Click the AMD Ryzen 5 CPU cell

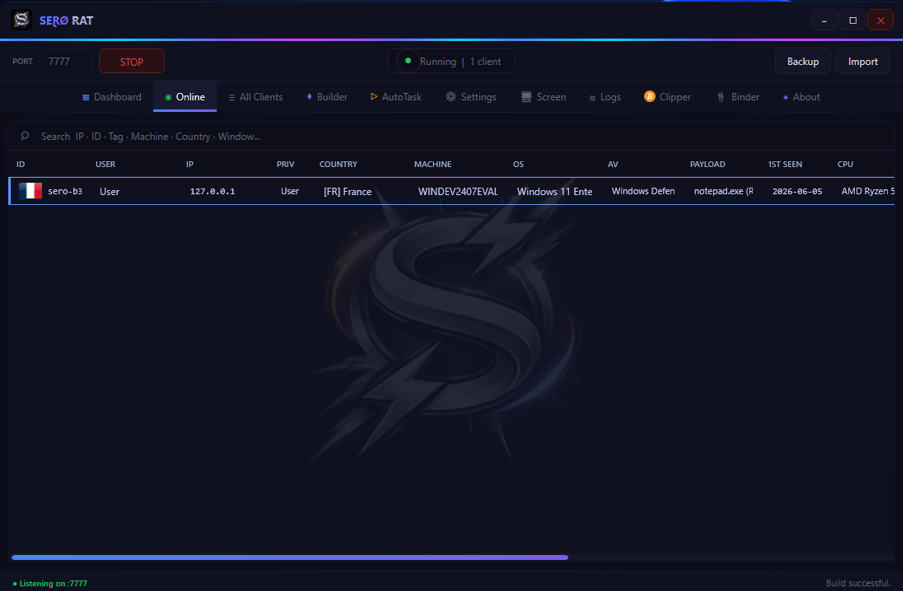[x=868, y=191]
